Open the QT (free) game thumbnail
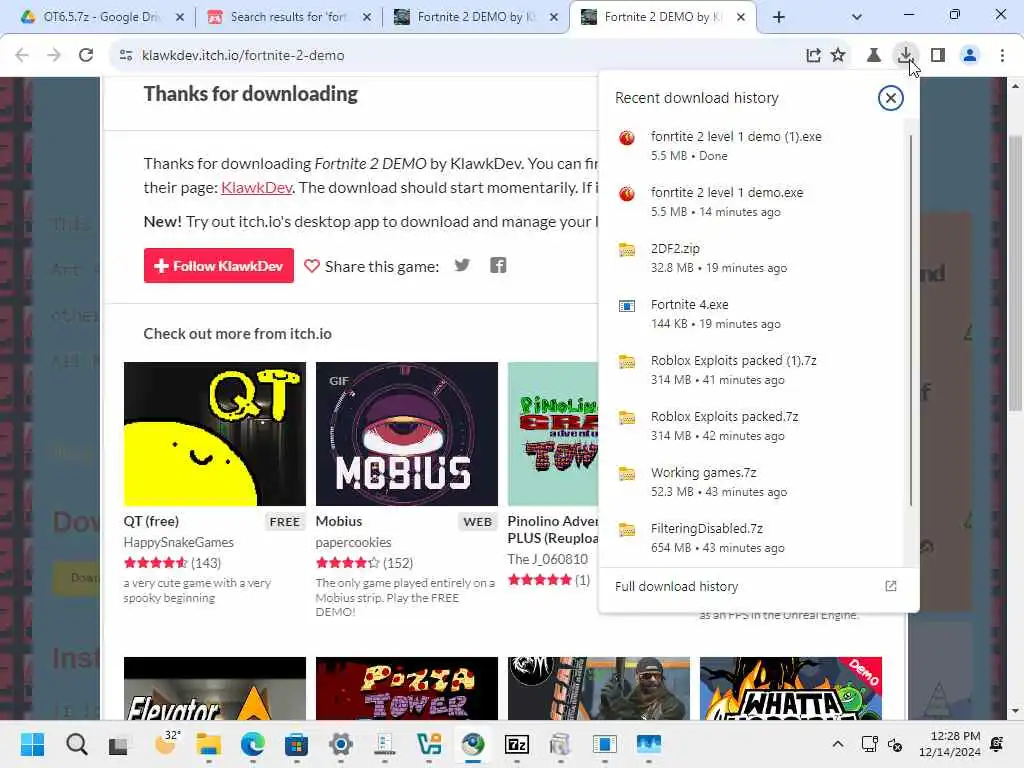 (x=215, y=434)
